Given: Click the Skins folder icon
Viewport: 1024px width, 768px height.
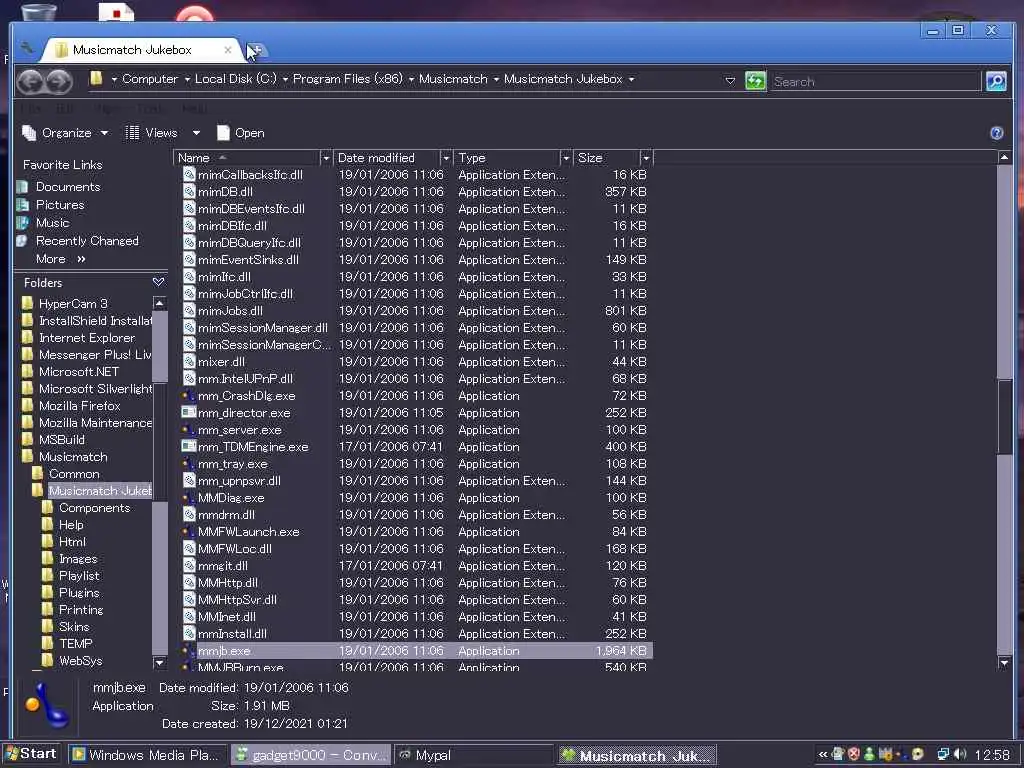Looking at the screenshot, I should (x=48, y=626).
